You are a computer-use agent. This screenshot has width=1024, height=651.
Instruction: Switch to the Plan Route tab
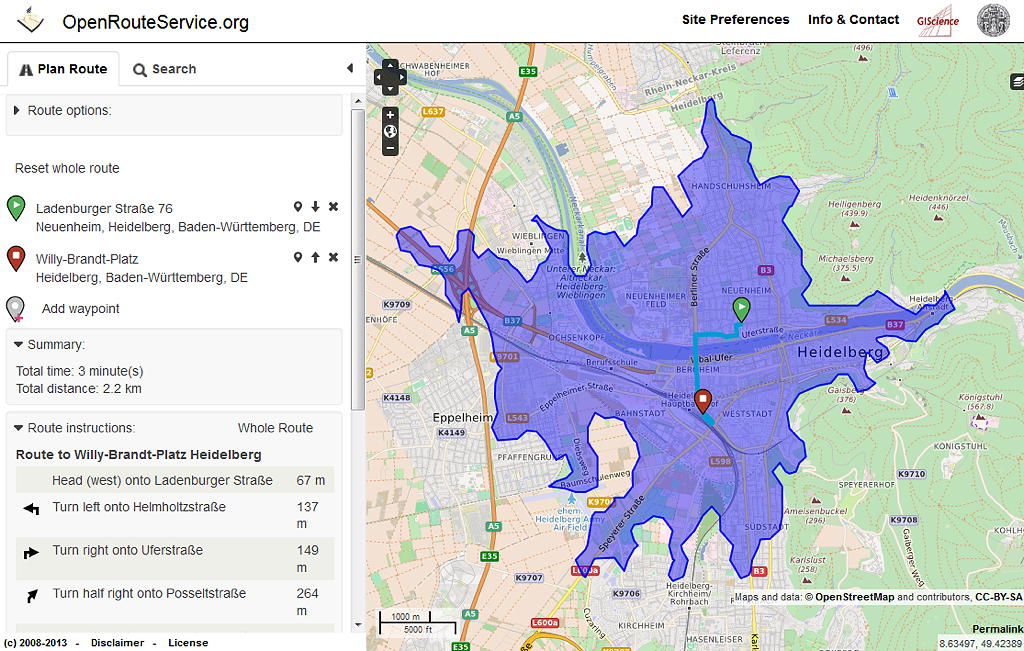point(63,69)
